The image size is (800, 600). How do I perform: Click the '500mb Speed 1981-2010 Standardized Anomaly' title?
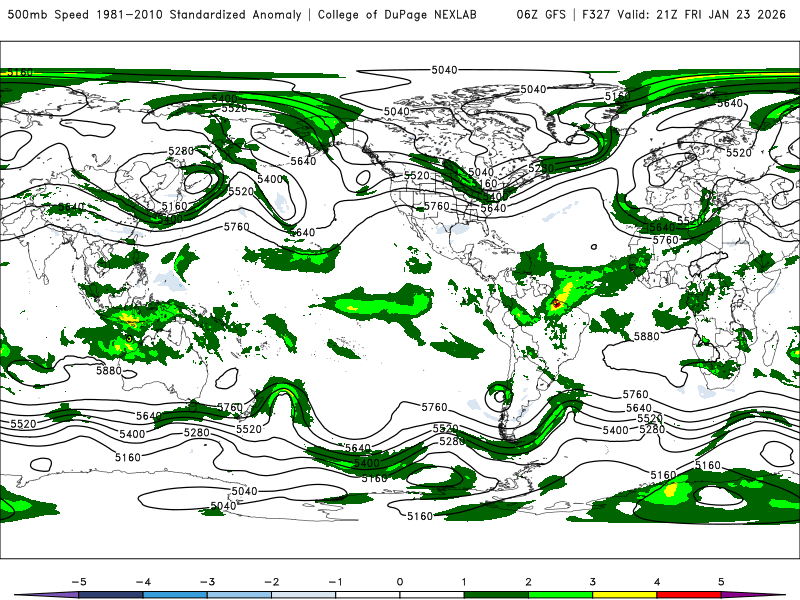click(154, 14)
